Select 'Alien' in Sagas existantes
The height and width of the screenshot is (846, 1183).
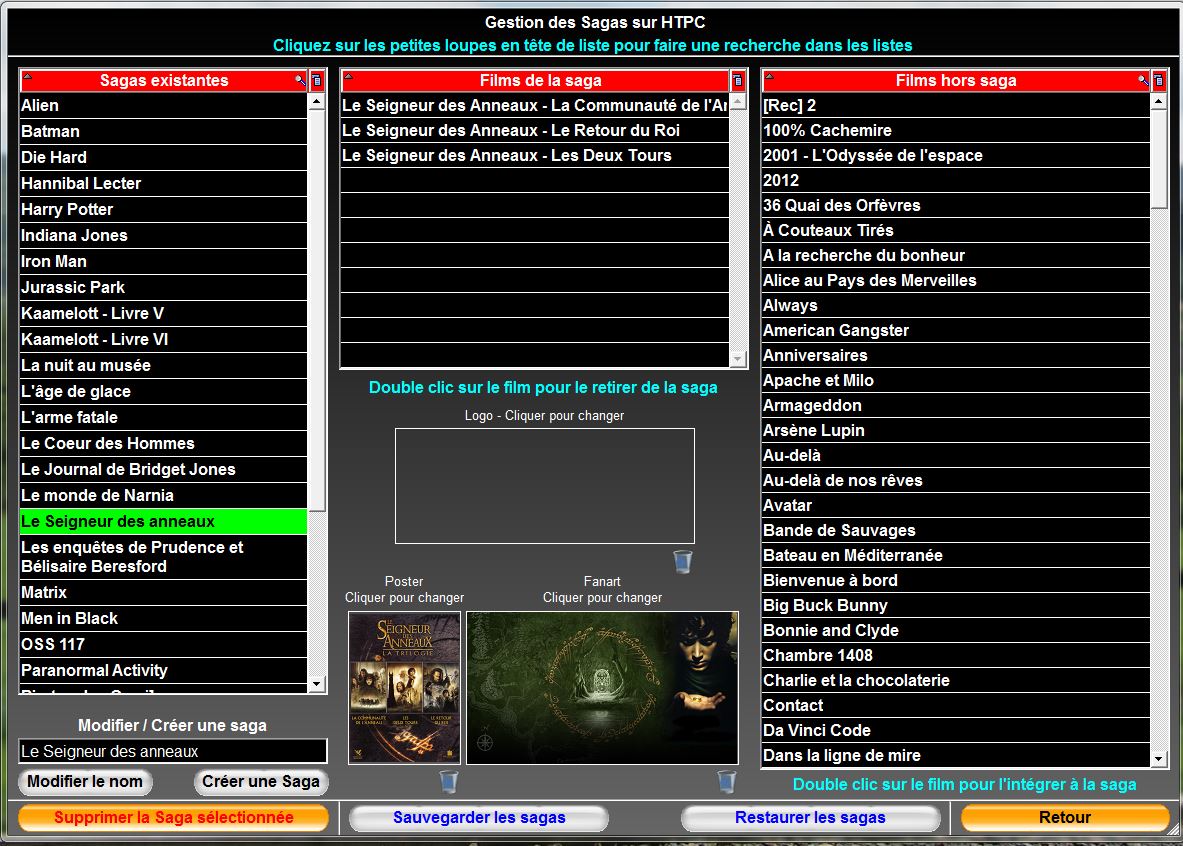(x=164, y=106)
